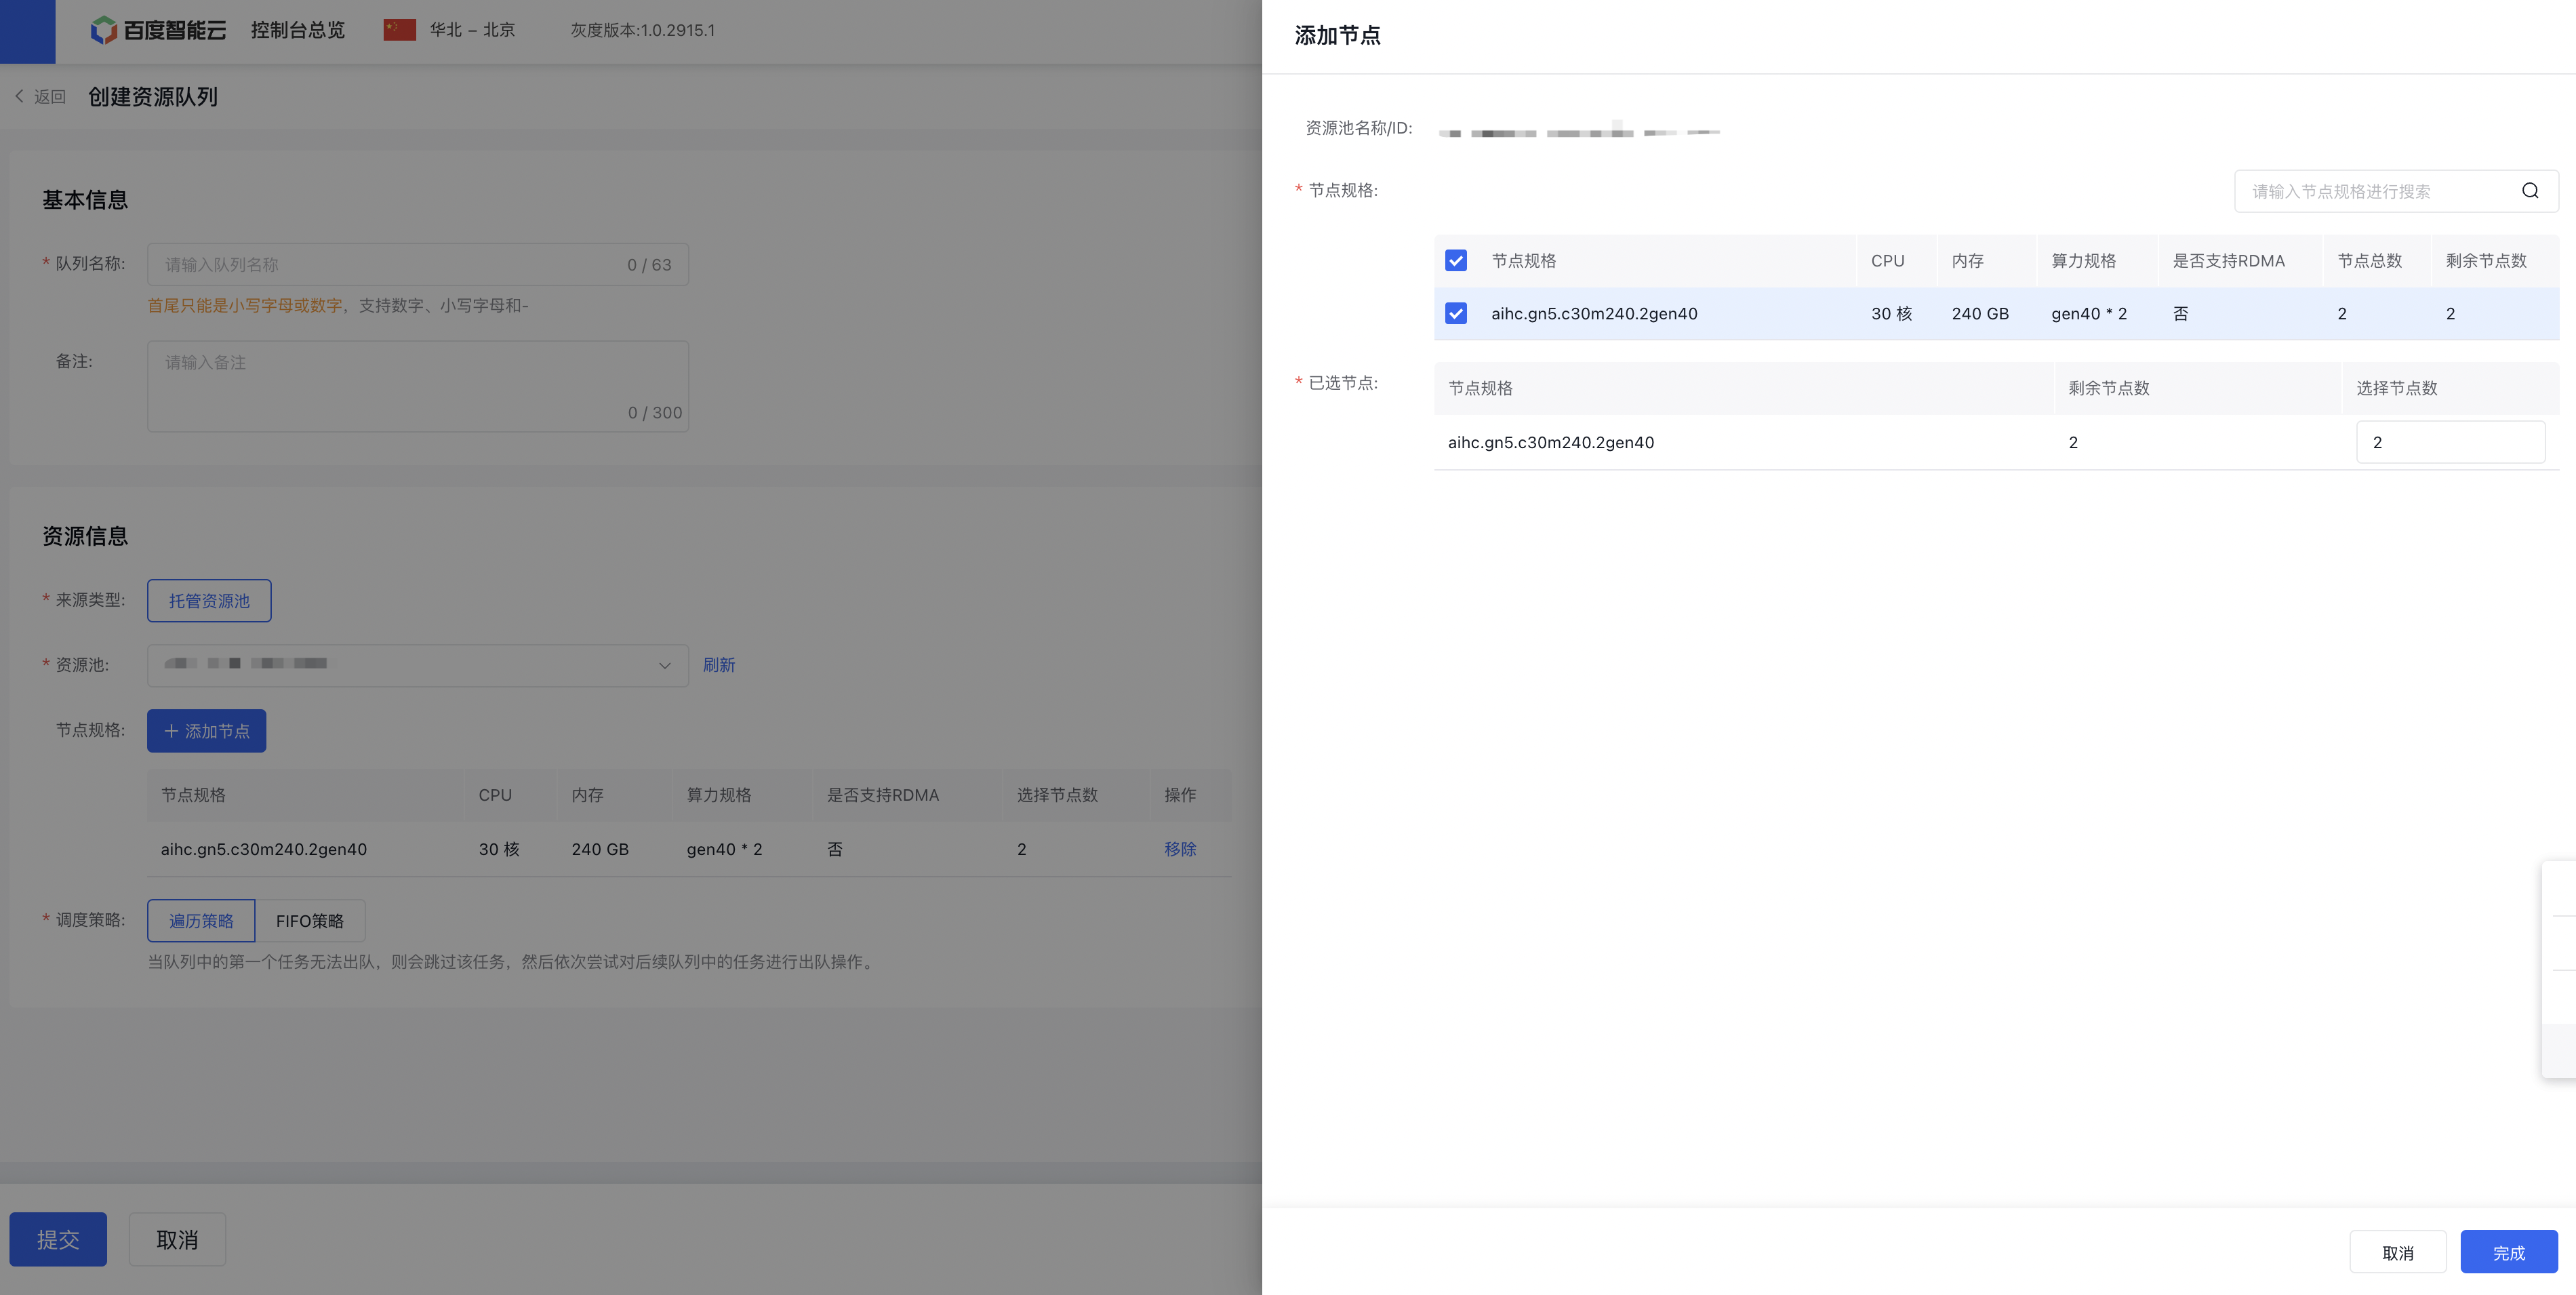The height and width of the screenshot is (1295, 2576).
Task: Click the 算力规格 column header in the panel
Action: point(2084,261)
